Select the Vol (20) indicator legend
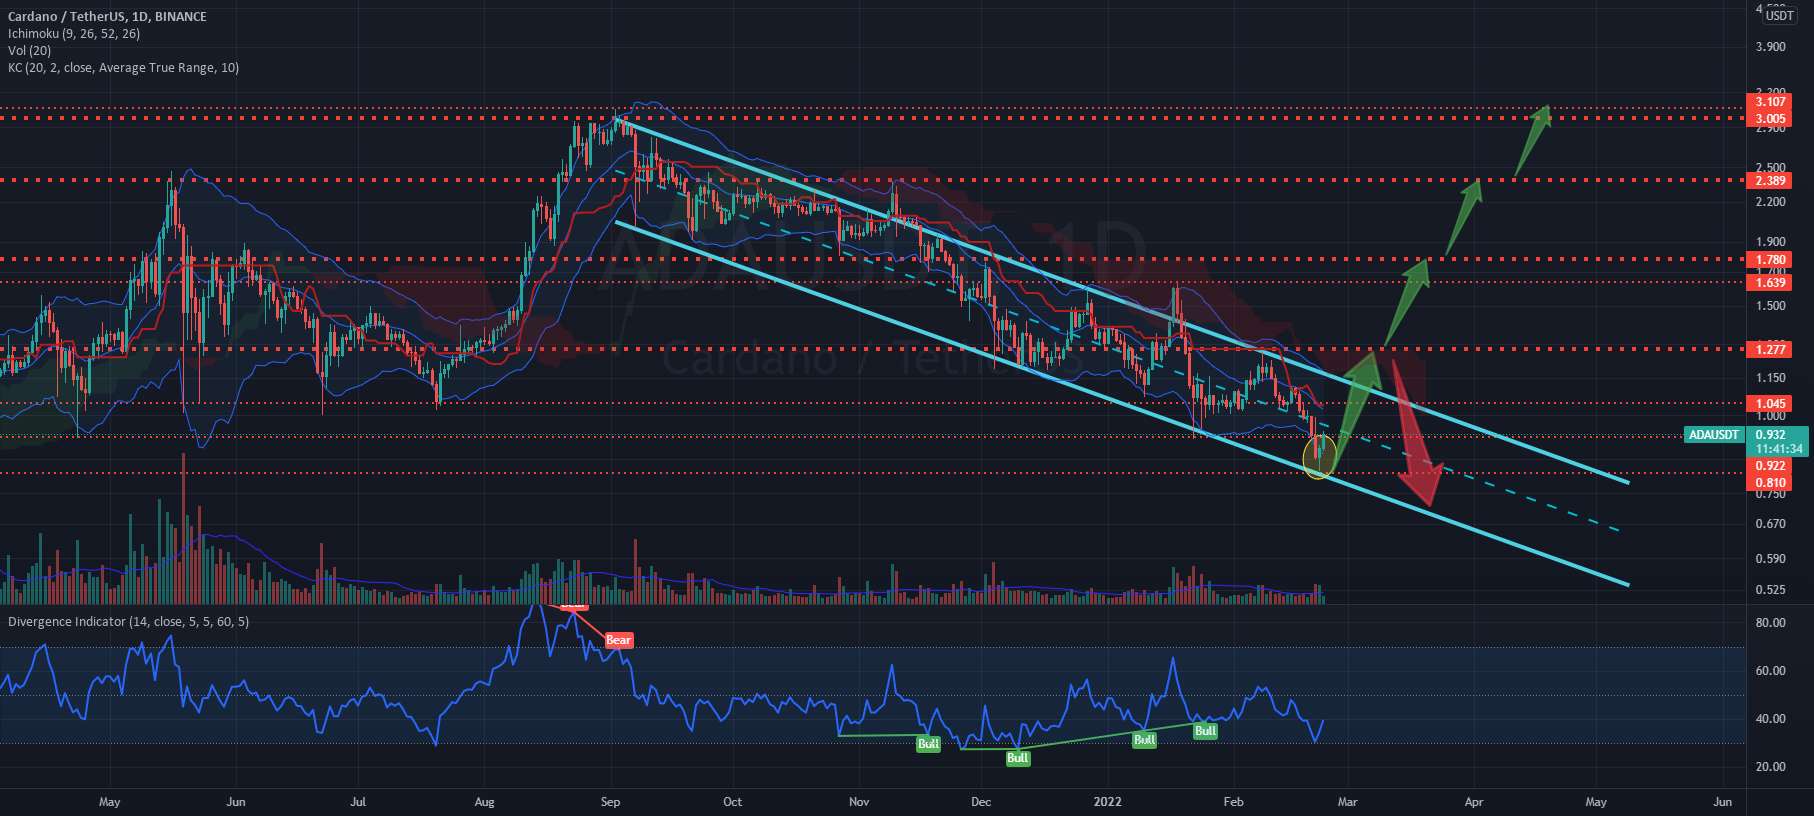 [29, 50]
